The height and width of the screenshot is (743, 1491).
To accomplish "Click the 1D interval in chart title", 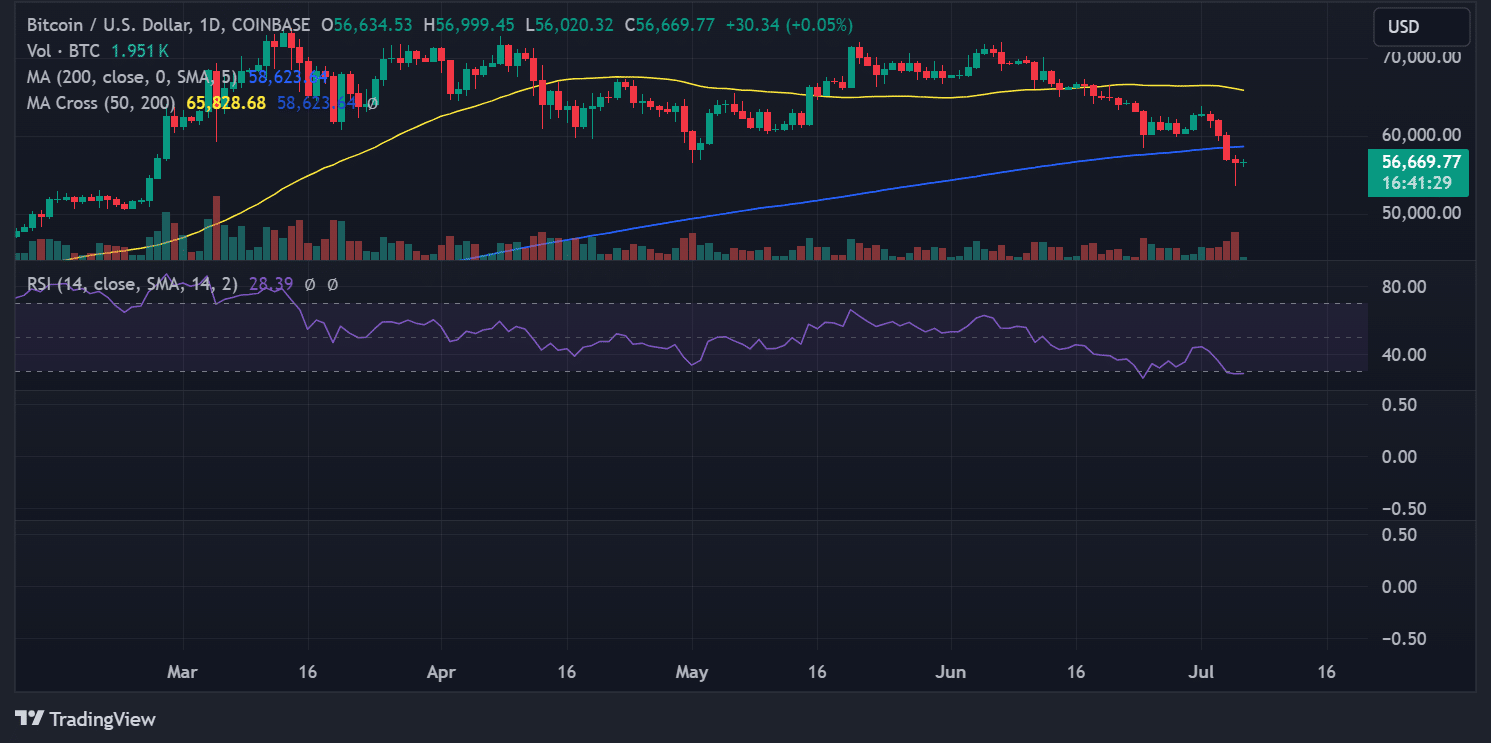I will [x=214, y=25].
